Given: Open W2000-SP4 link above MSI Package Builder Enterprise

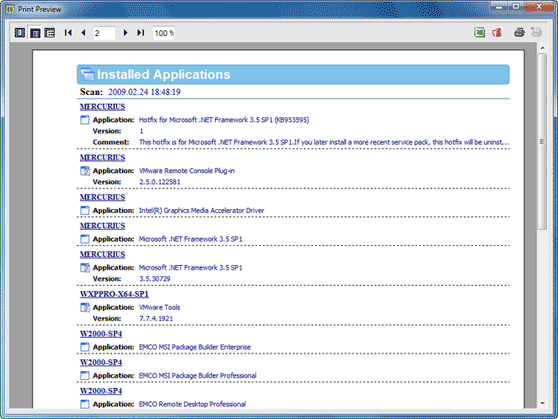Looking at the screenshot, I should [101, 334].
